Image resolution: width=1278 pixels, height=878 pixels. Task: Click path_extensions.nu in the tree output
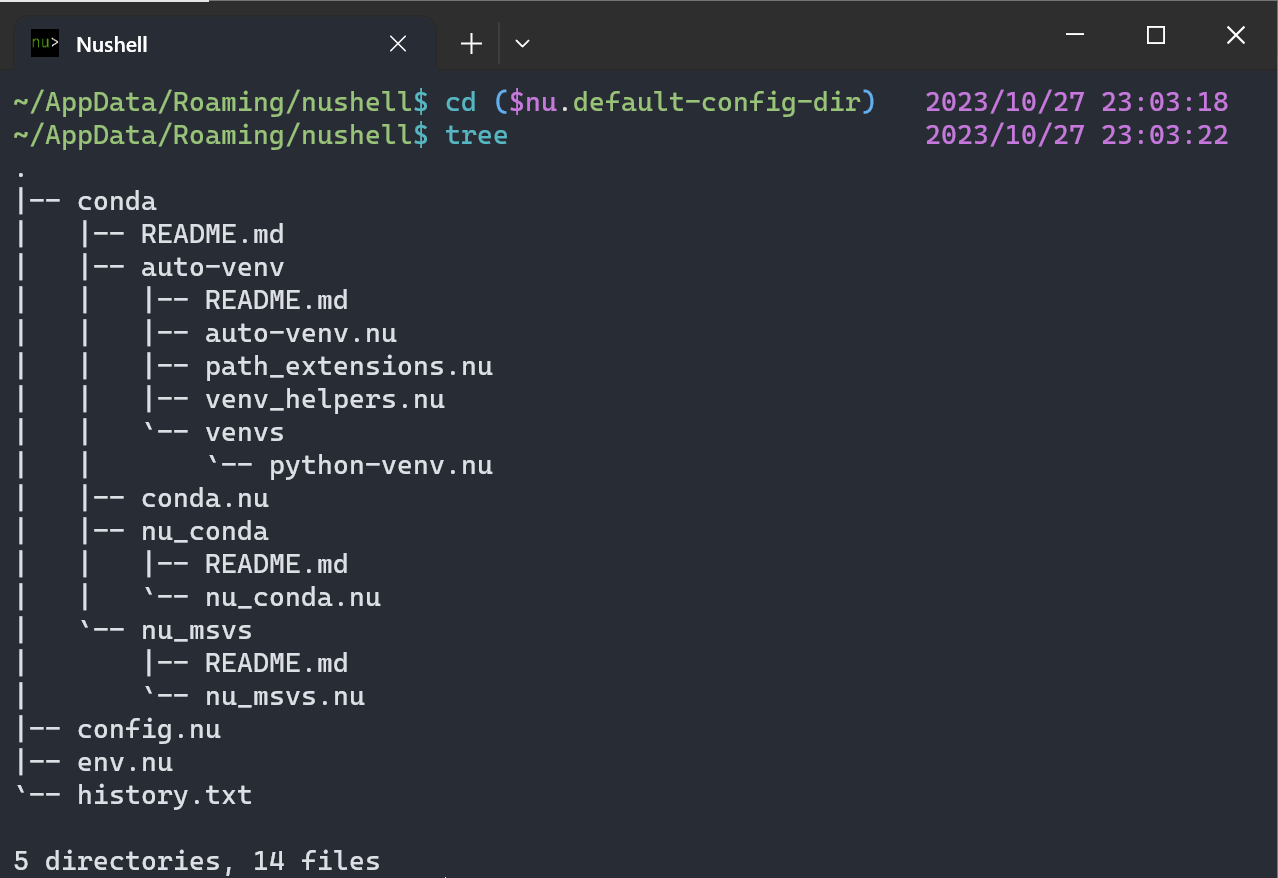tap(348, 366)
